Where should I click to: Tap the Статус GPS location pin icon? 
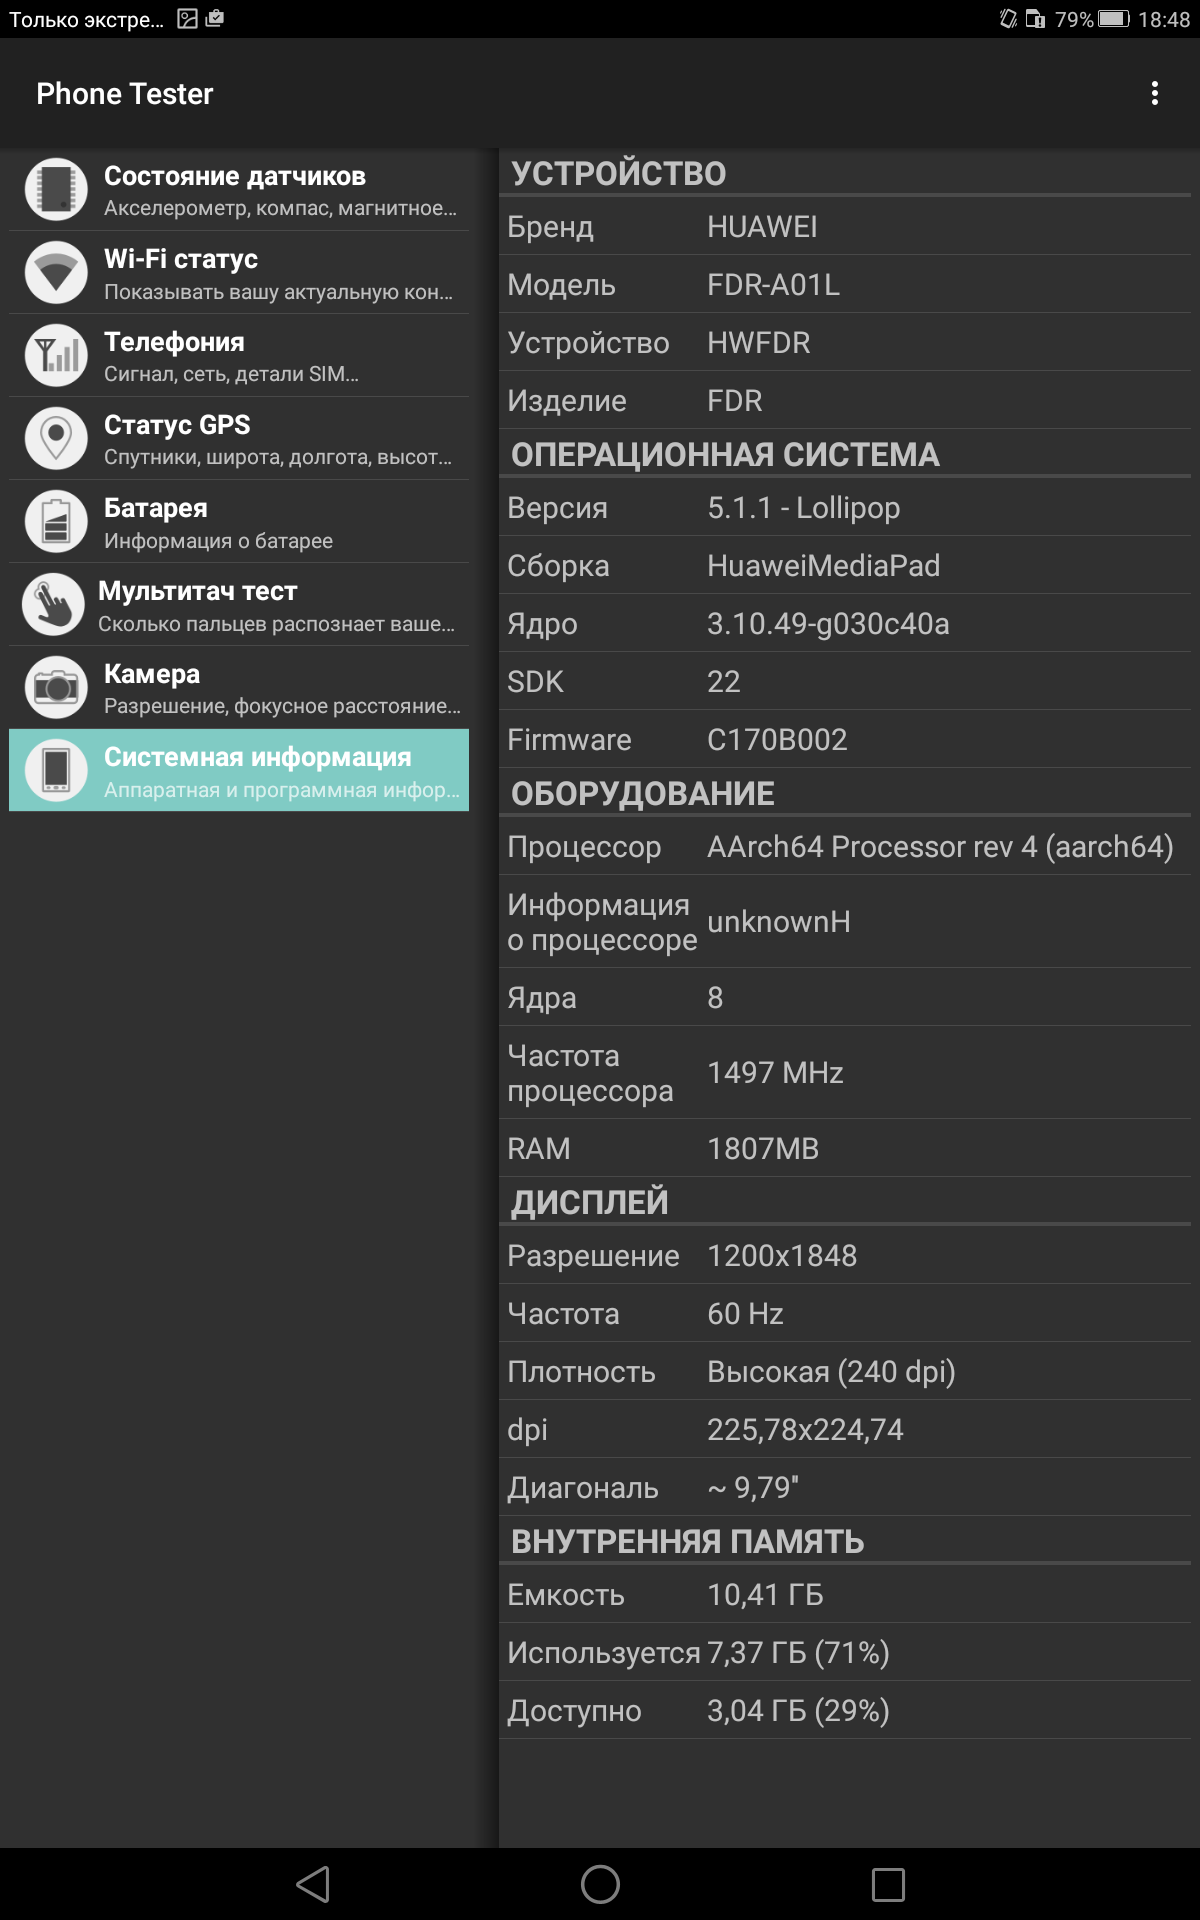pos(56,438)
